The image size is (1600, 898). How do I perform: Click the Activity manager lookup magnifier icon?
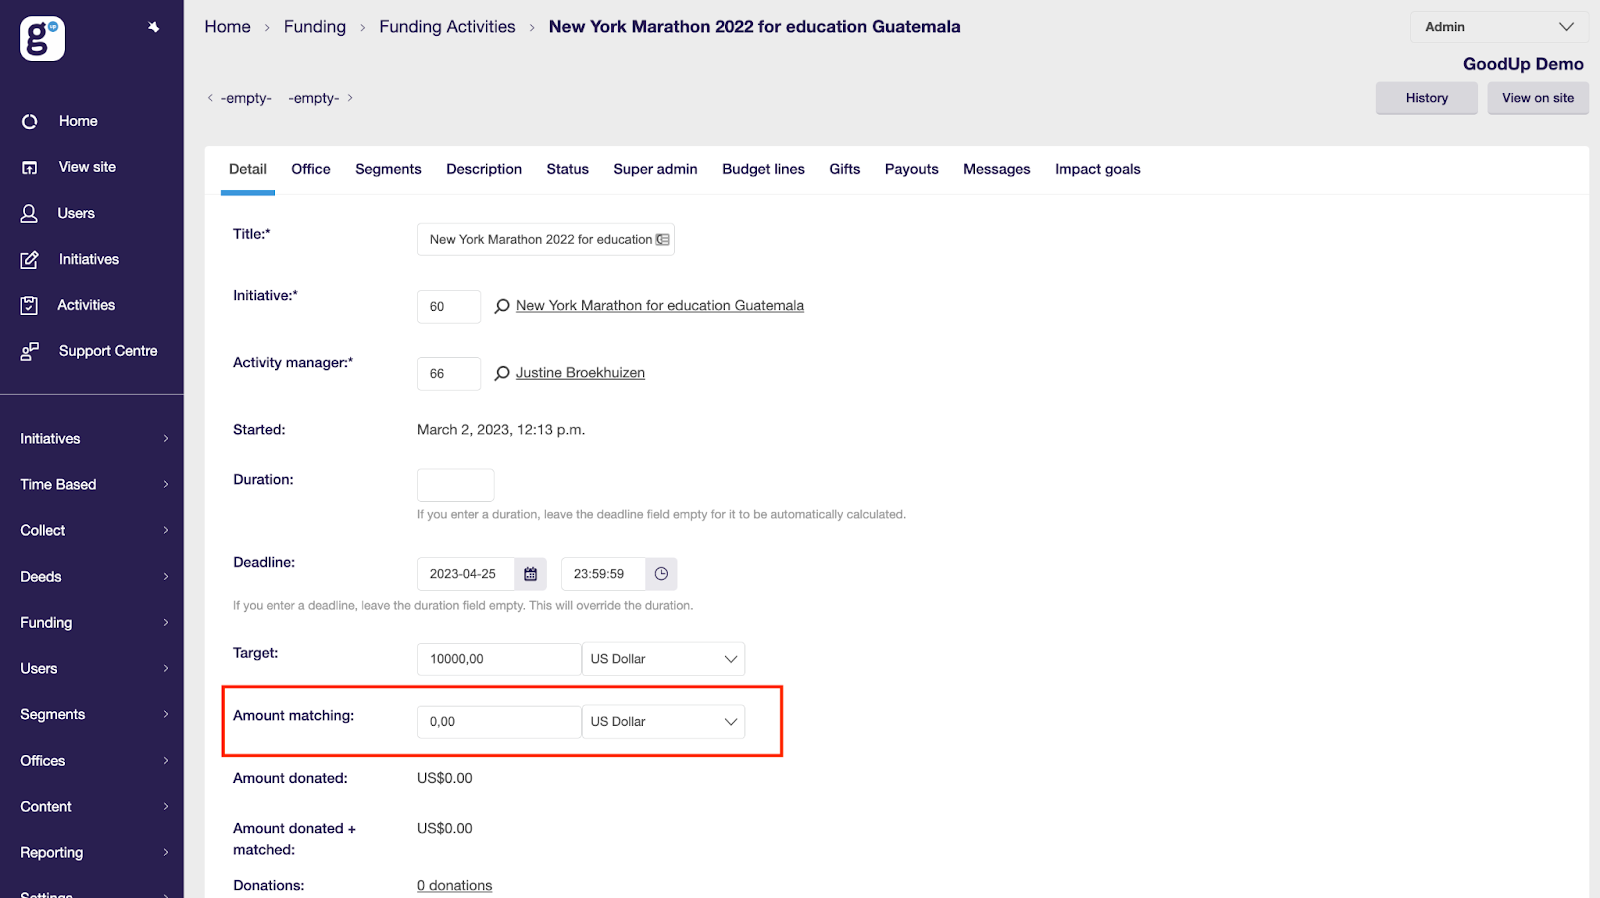[x=502, y=373]
